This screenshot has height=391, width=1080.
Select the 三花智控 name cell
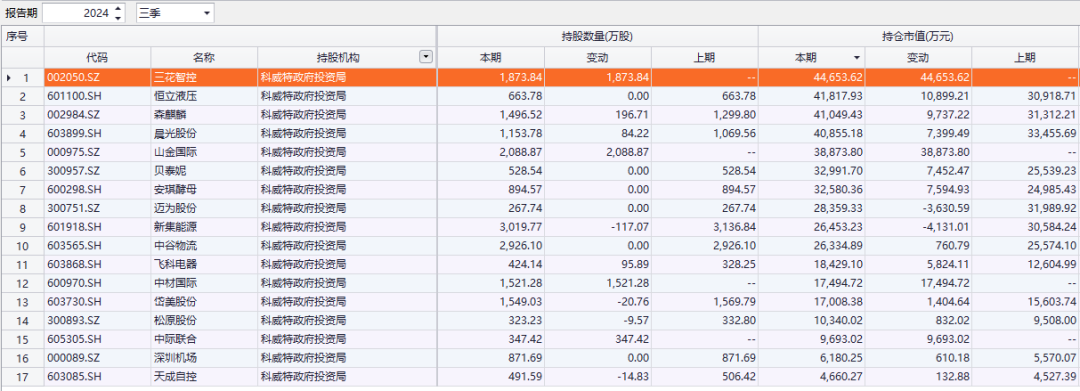(x=205, y=78)
